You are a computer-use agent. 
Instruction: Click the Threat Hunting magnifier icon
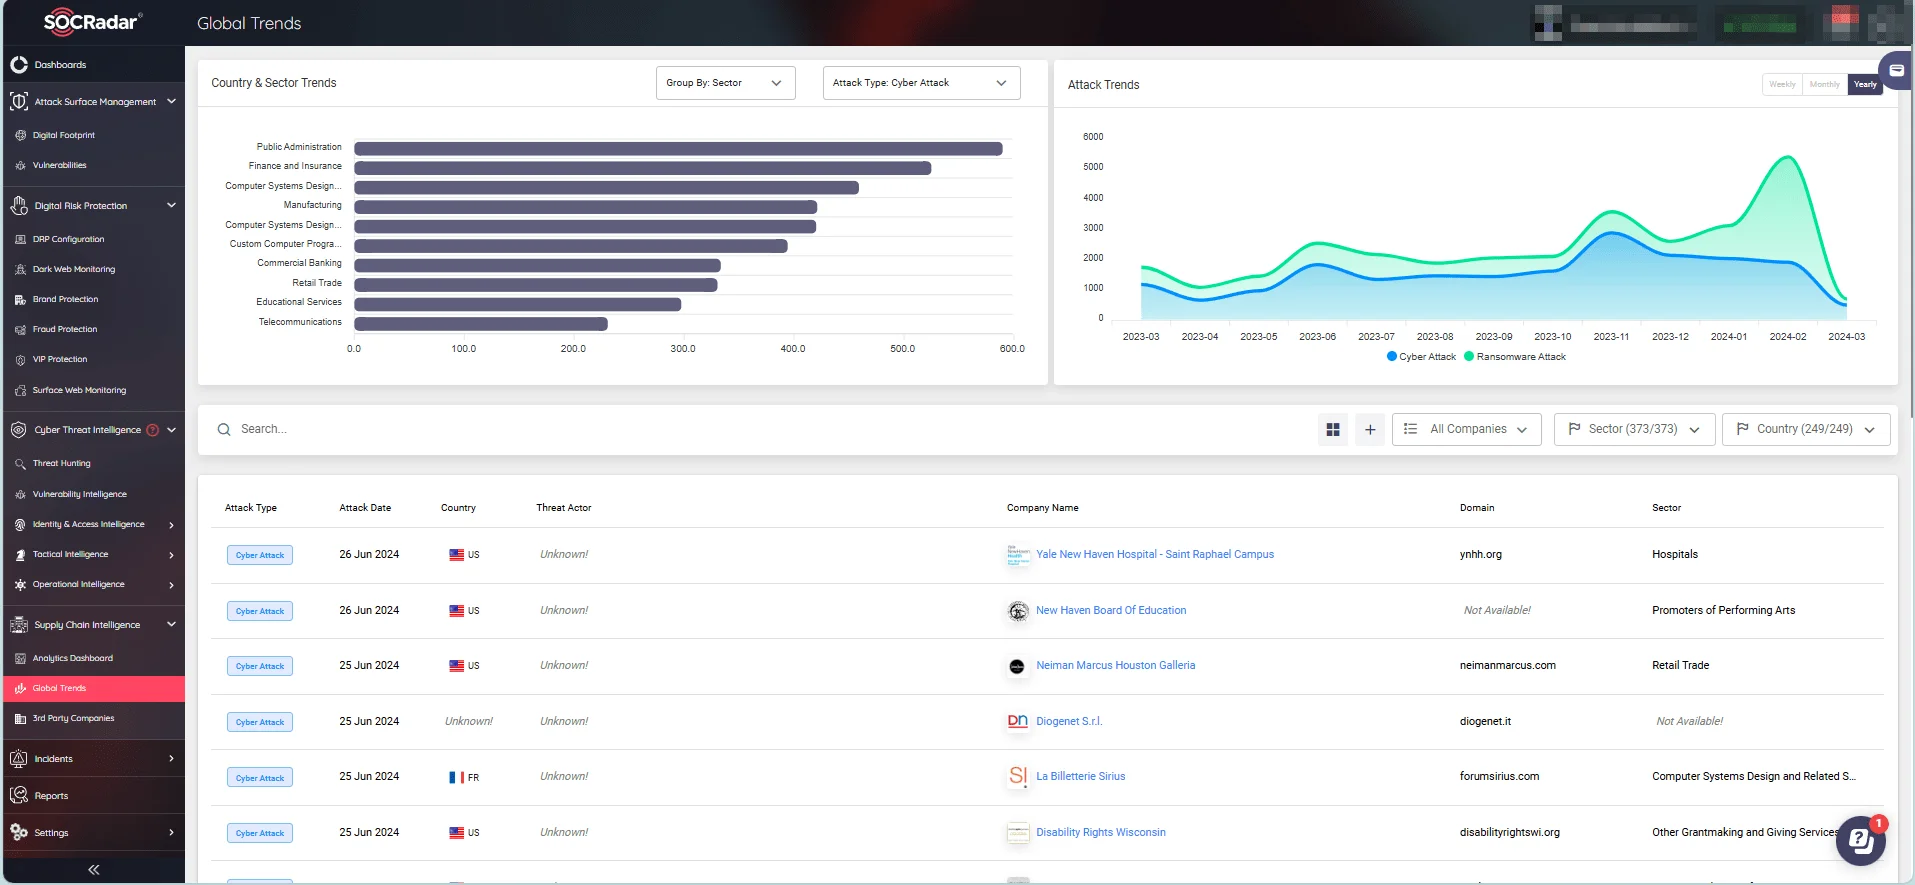[x=20, y=464]
